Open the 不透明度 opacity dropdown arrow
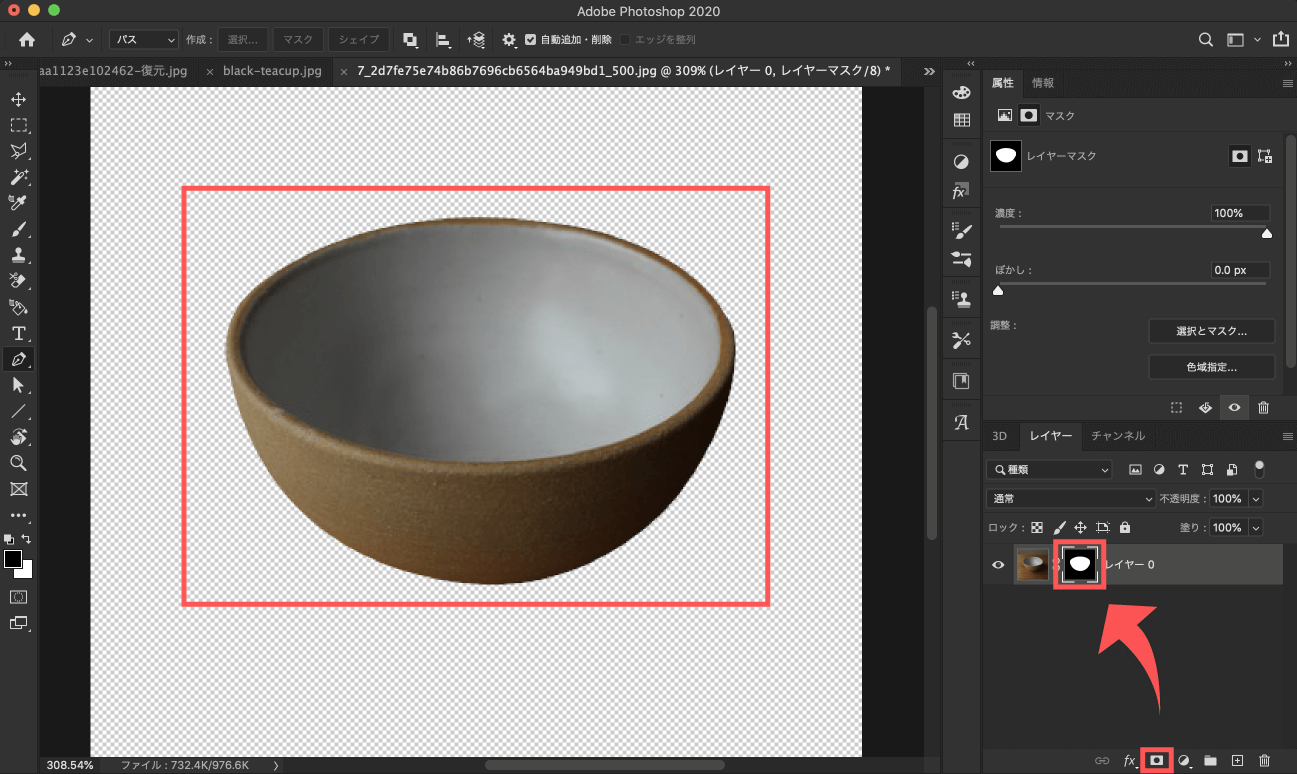The width and height of the screenshot is (1297, 774). pos(1256,498)
